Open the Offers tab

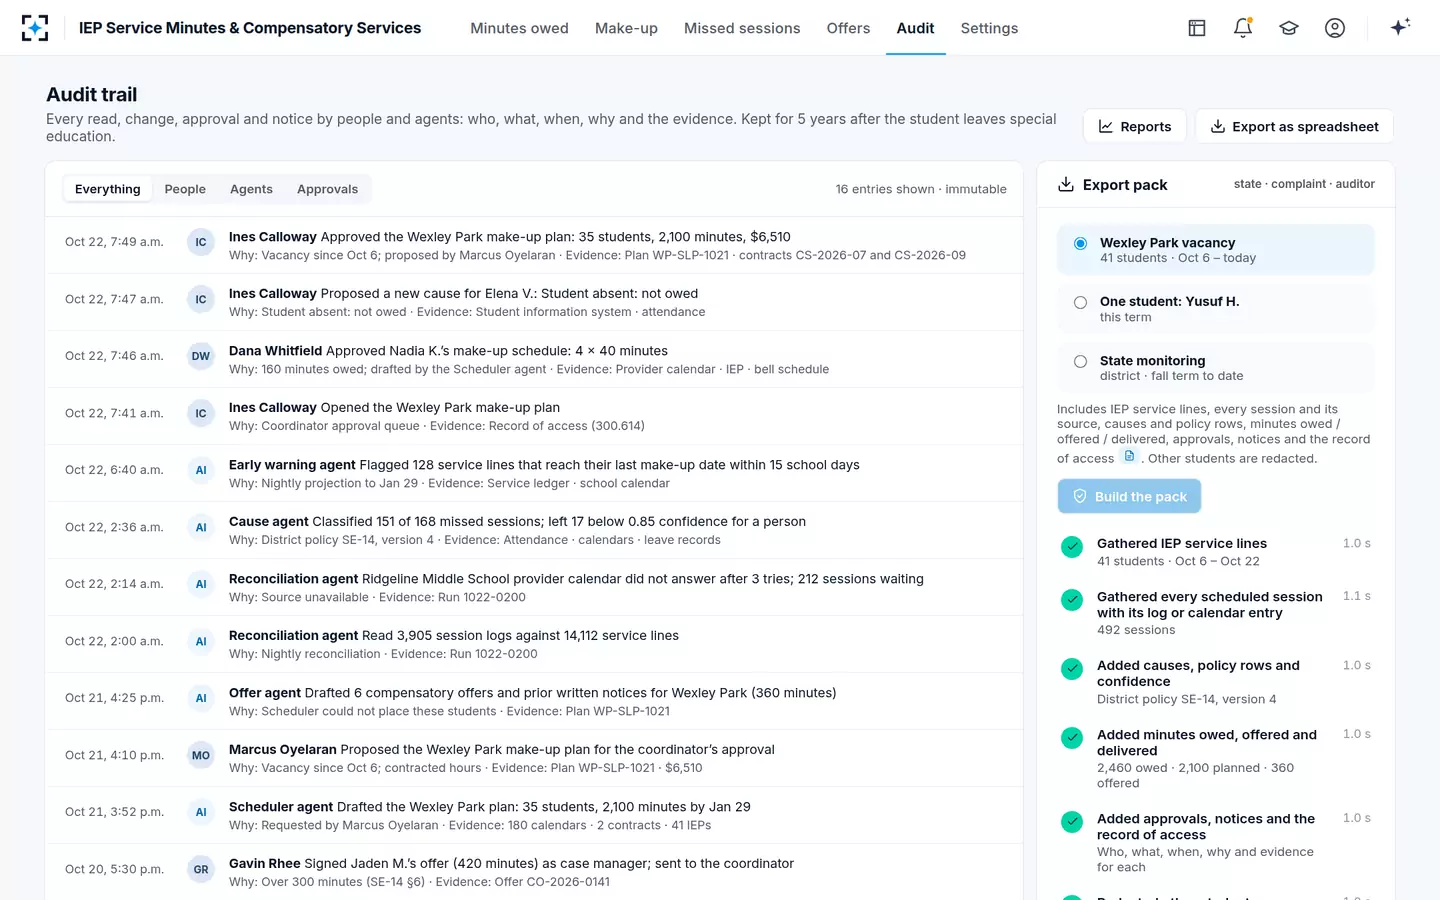[x=848, y=28]
